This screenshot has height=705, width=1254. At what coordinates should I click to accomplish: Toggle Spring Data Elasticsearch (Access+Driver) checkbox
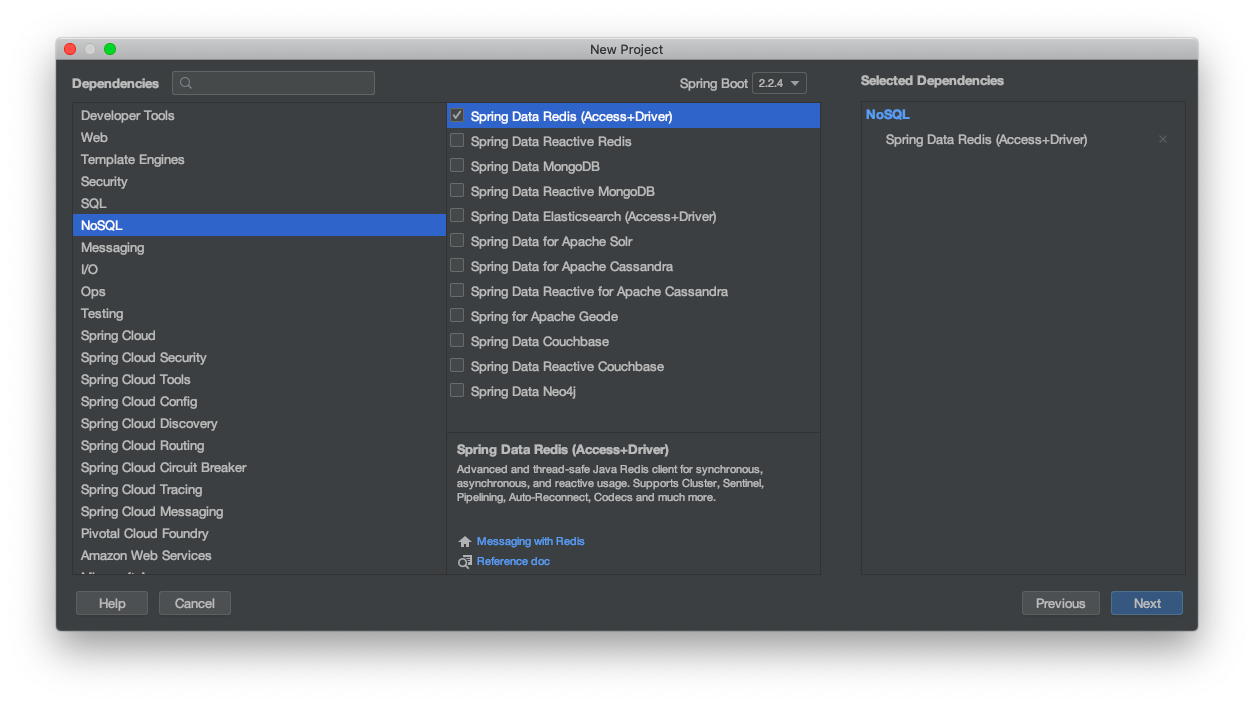pos(457,216)
